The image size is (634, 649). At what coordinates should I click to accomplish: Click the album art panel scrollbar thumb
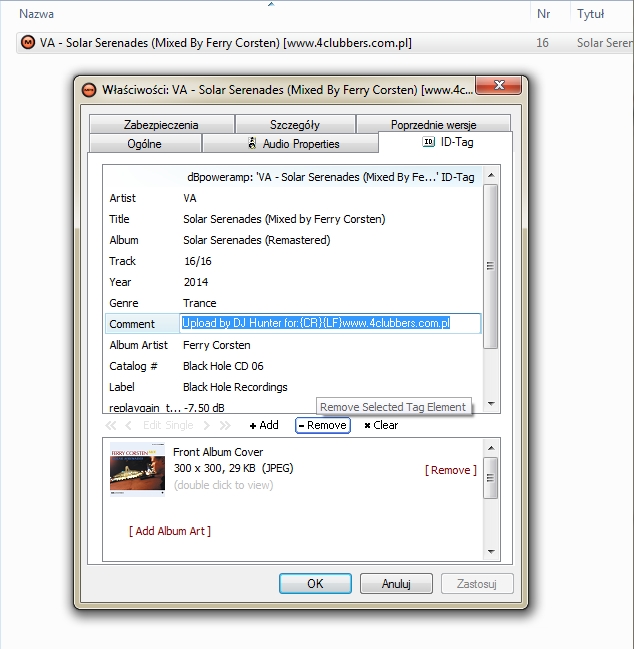tap(490, 478)
